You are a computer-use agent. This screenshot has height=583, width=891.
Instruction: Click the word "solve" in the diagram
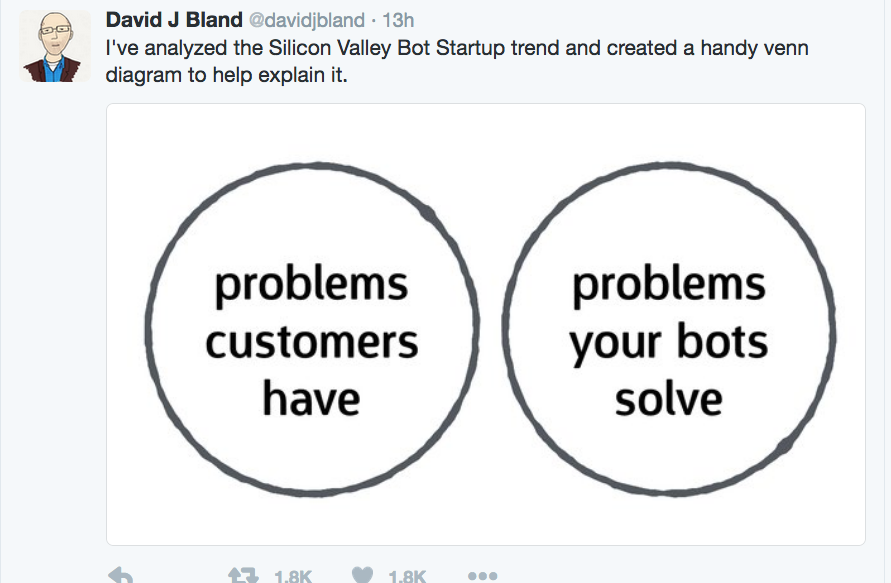(668, 399)
